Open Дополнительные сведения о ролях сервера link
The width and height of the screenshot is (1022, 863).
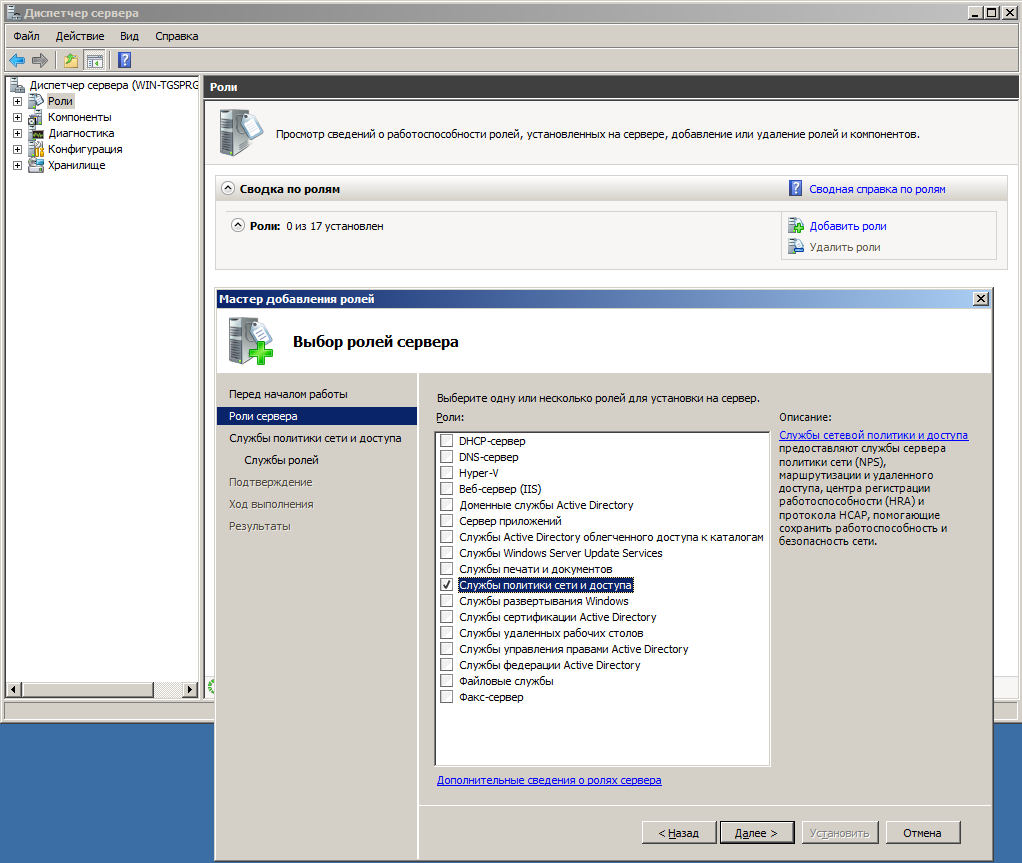coord(548,780)
